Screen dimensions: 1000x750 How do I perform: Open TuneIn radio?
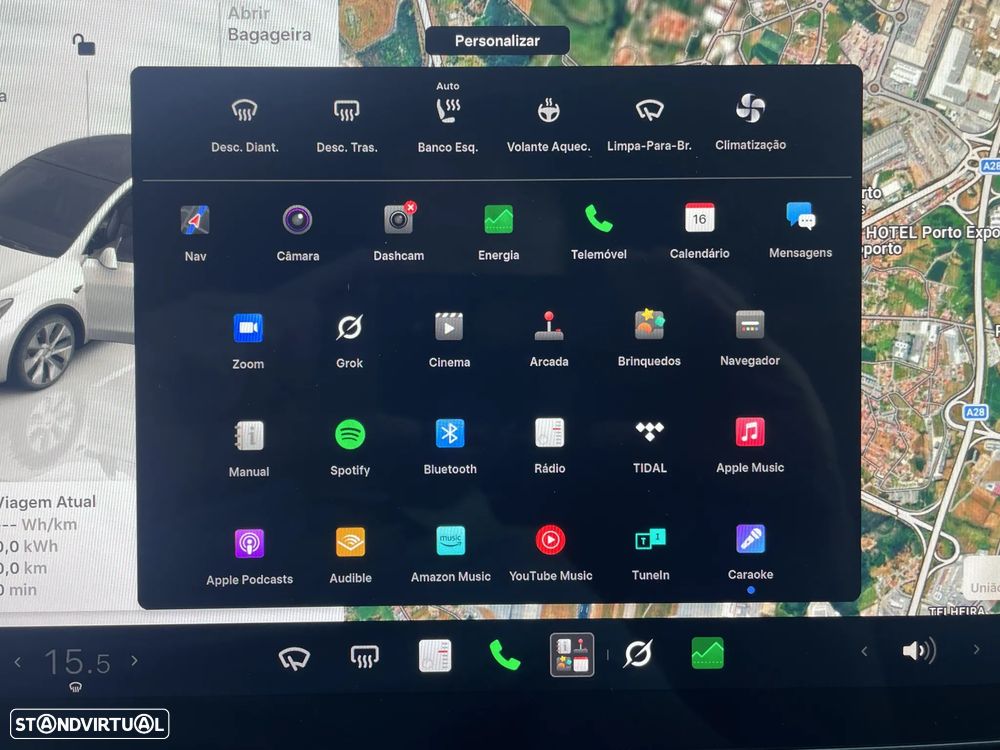(x=651, y=554)
